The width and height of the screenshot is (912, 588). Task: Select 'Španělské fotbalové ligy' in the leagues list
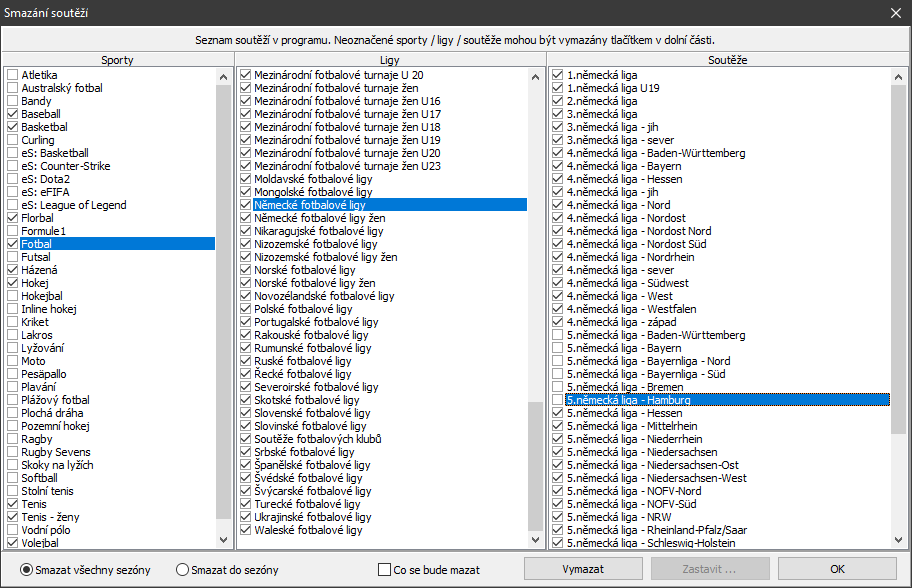(x=298, y=465)
